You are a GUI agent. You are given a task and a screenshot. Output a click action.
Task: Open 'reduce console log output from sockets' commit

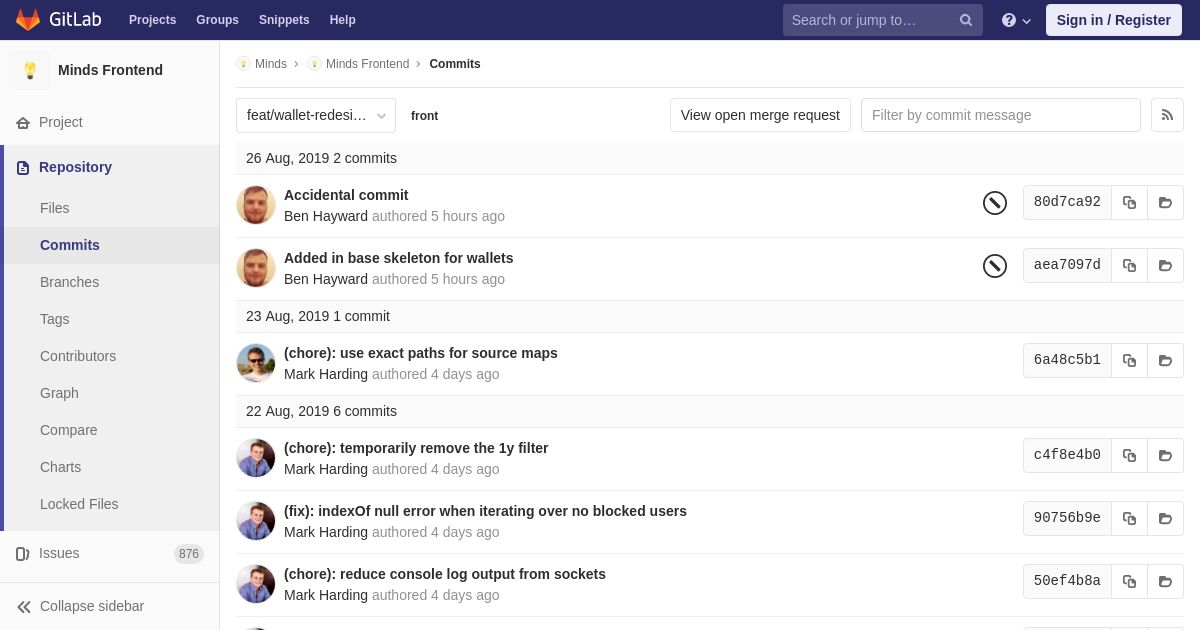tap(445, 574)
